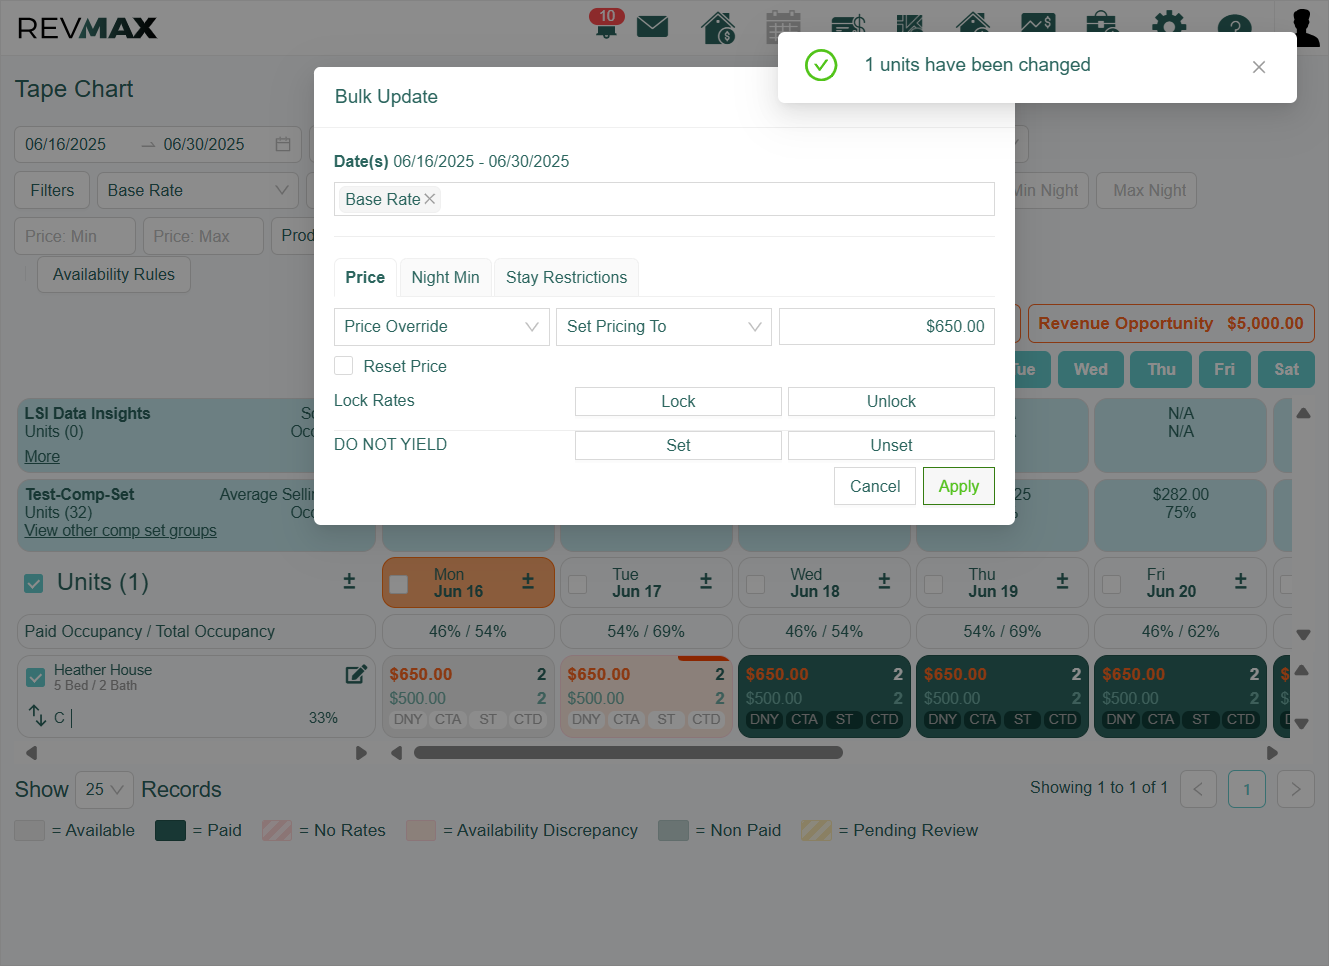Switch to the Stay Restrictions tab
This screenshot has height=966, width=1329.
[x=566, y=277]
